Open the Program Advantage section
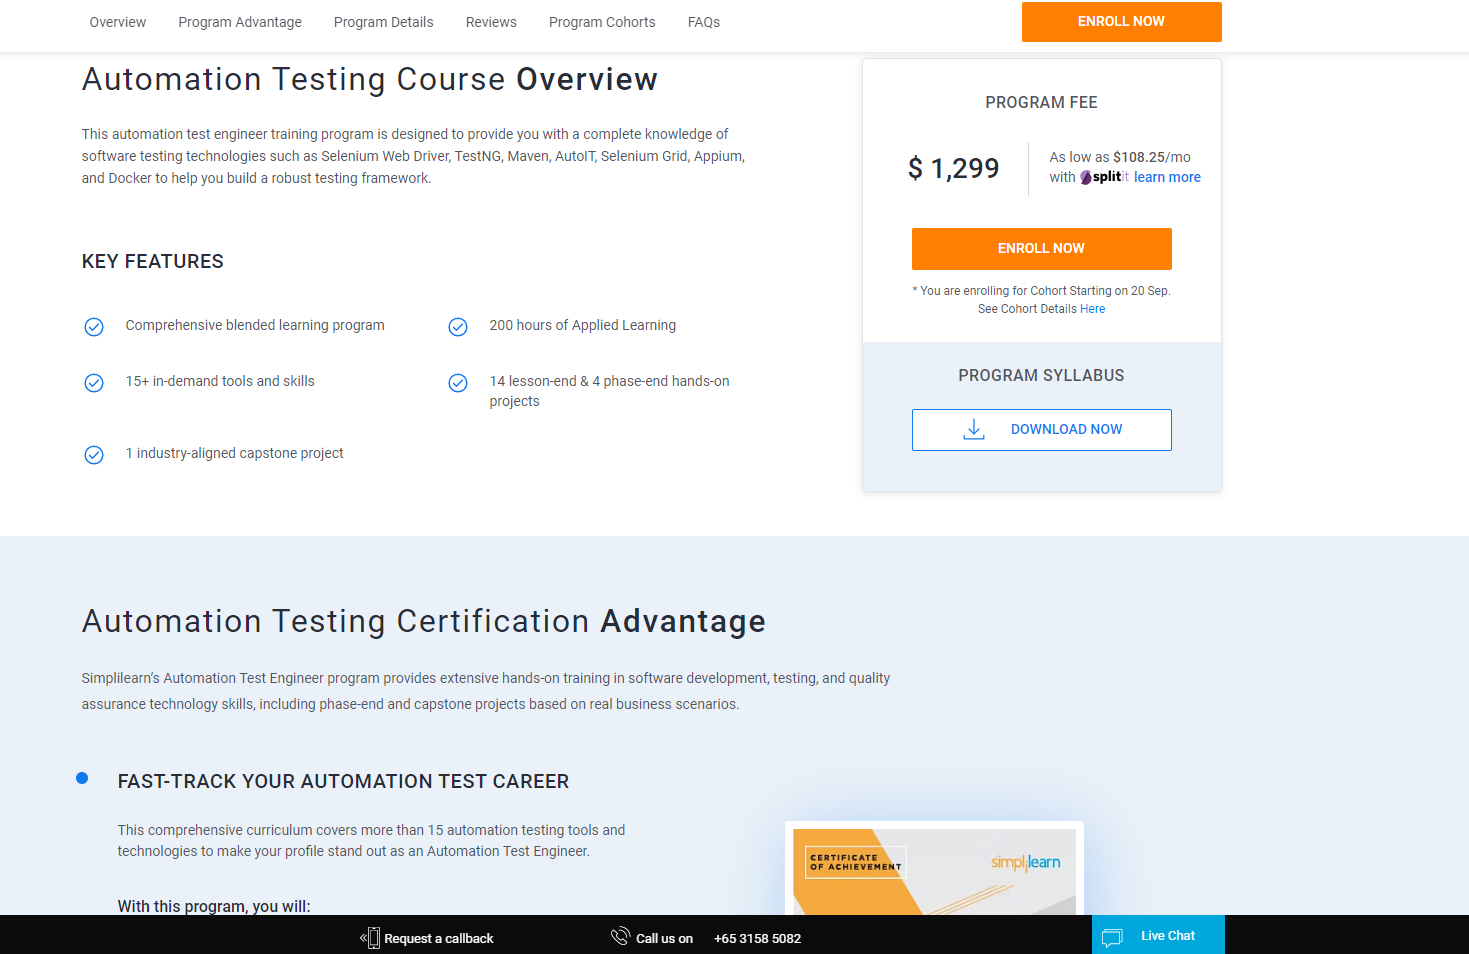This screenshot has height=954, width=1469. tap(239, 21)
